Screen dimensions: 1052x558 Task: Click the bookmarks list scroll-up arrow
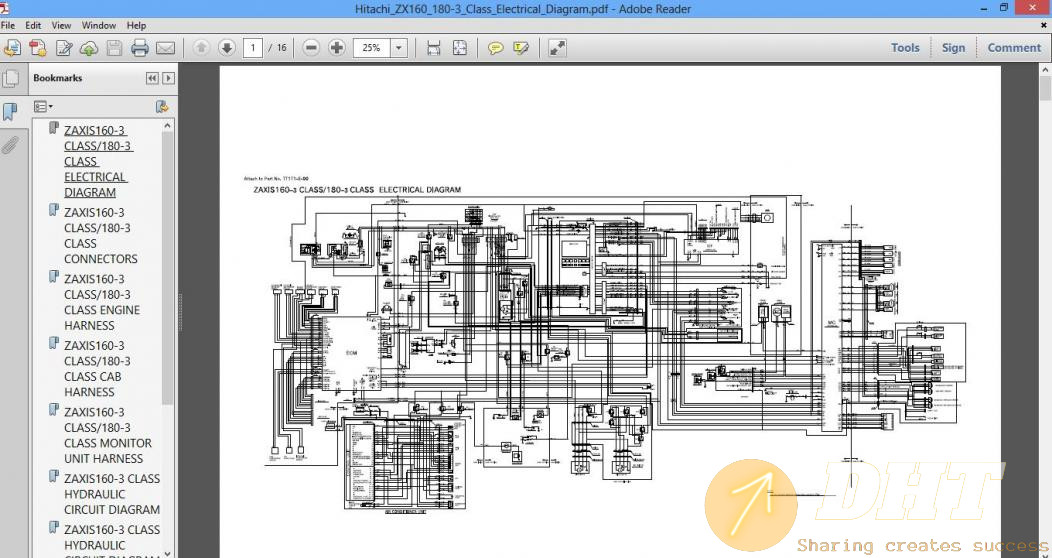click(168, 125)
